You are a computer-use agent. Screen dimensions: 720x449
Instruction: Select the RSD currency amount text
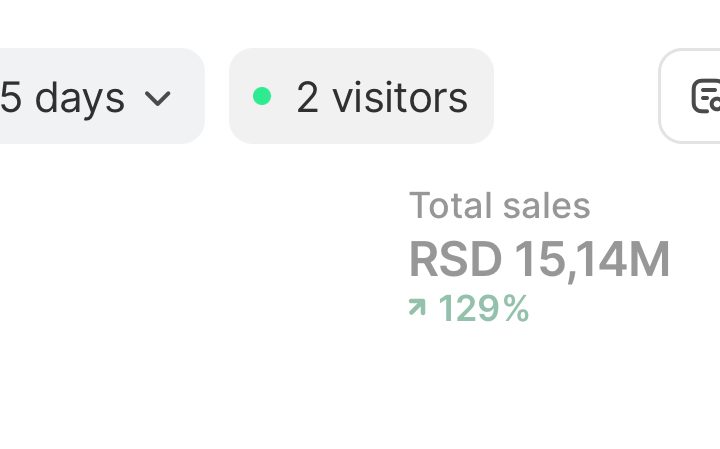tap(538, 259)
